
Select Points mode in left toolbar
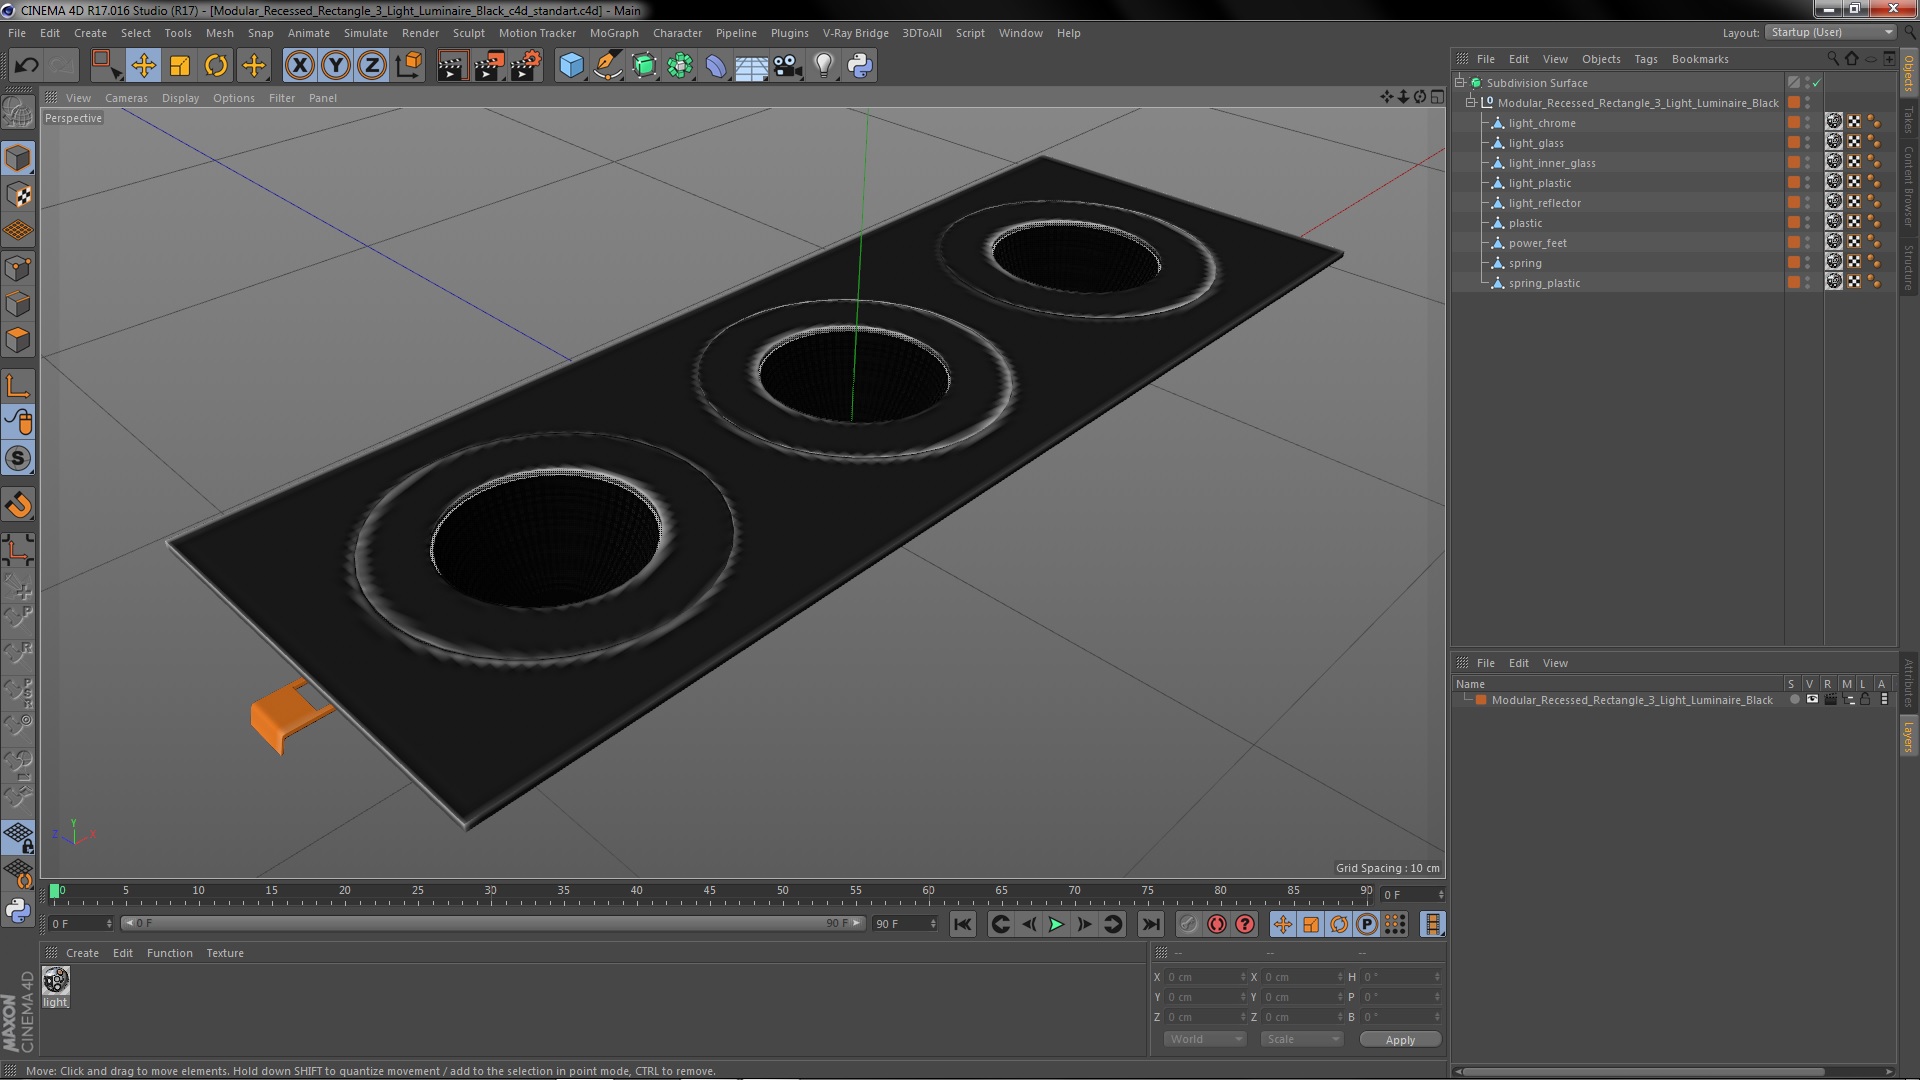[18, 268]
